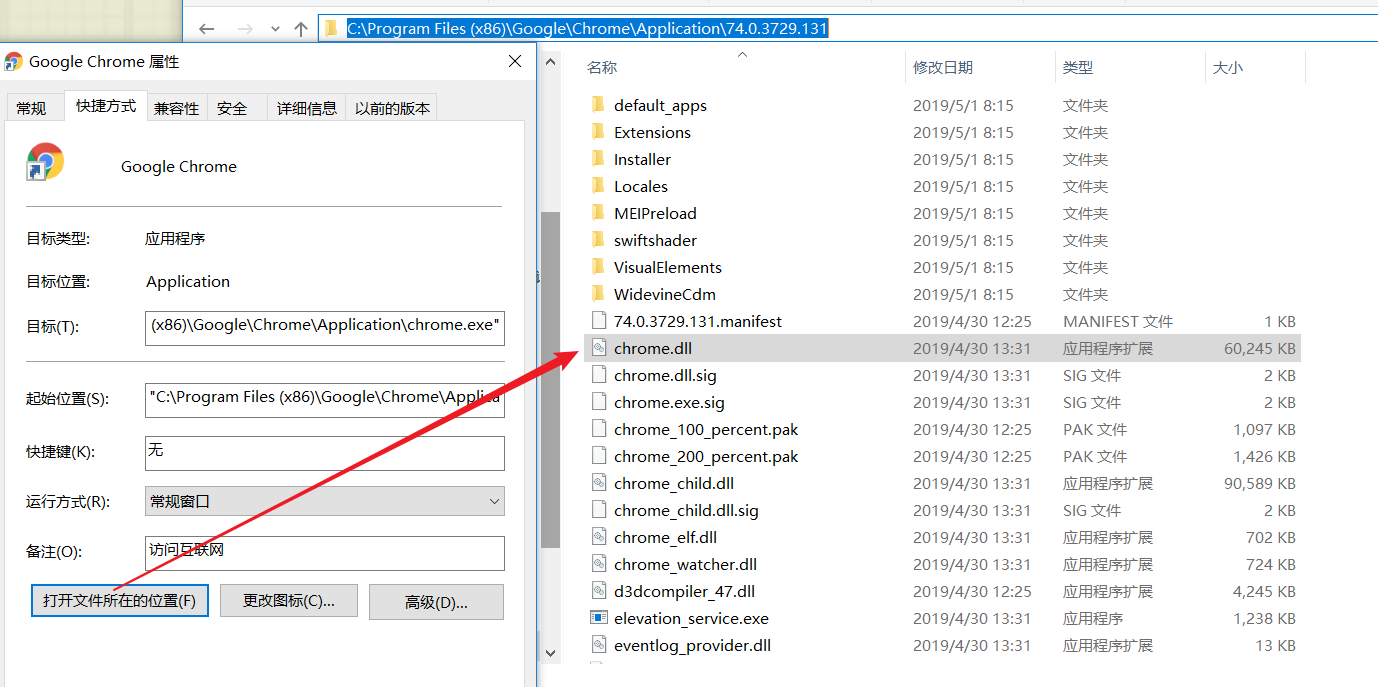Click the 更改图标 button
The height and width of the screenshot is (687, 1378).
pyautogui.click(x=289, y=601)
